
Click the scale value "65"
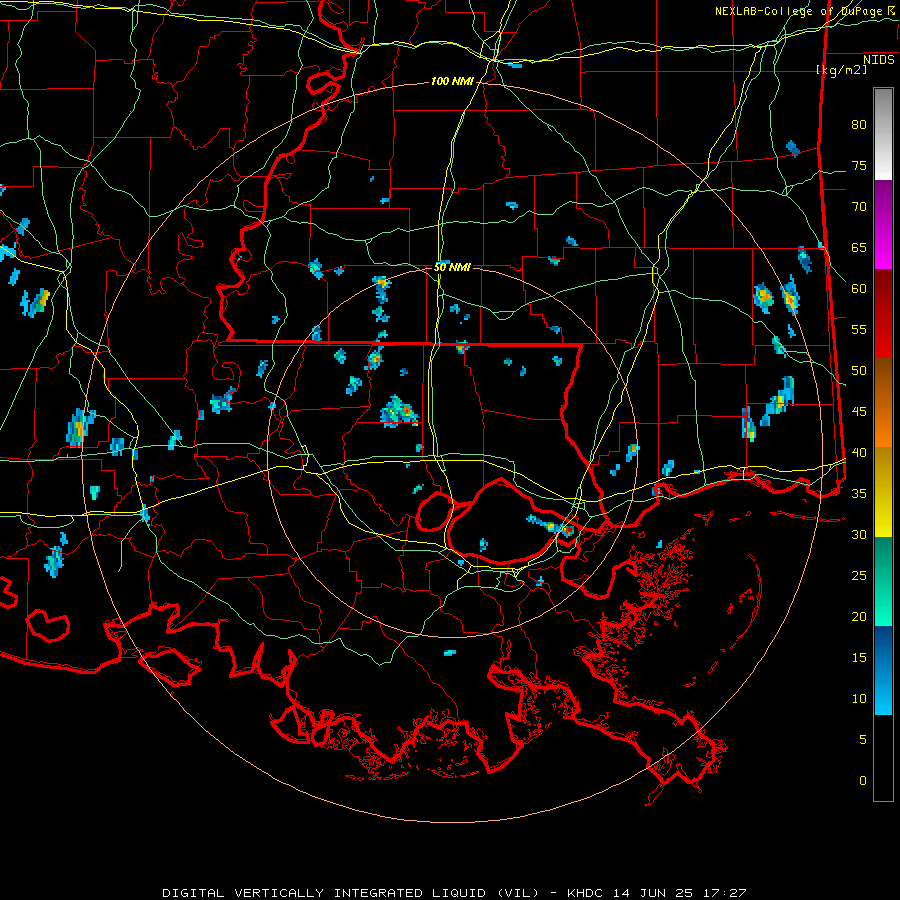pyautogui.click(x=859, y=248)
